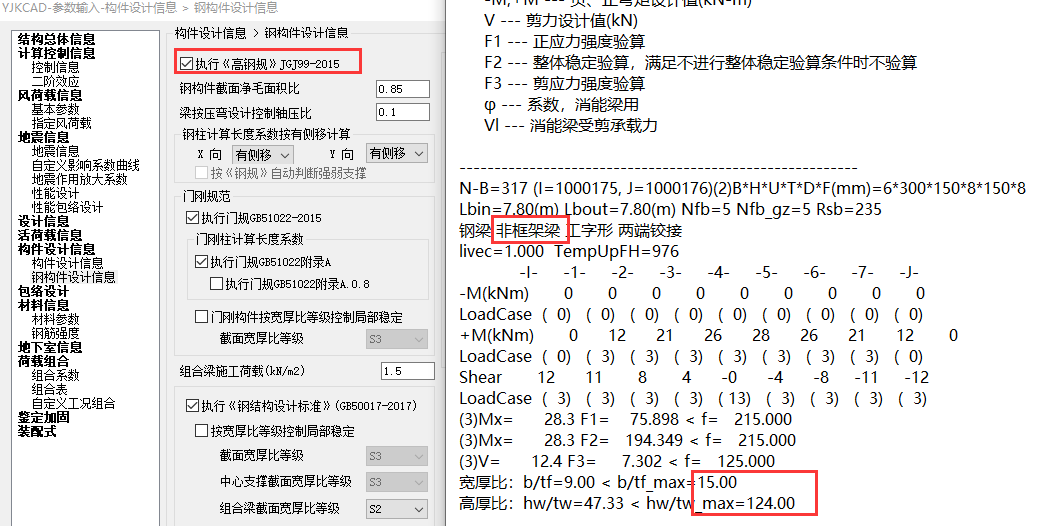Select 包络设计 in tree
The image size is (1041, 526).
click(44, 291)
